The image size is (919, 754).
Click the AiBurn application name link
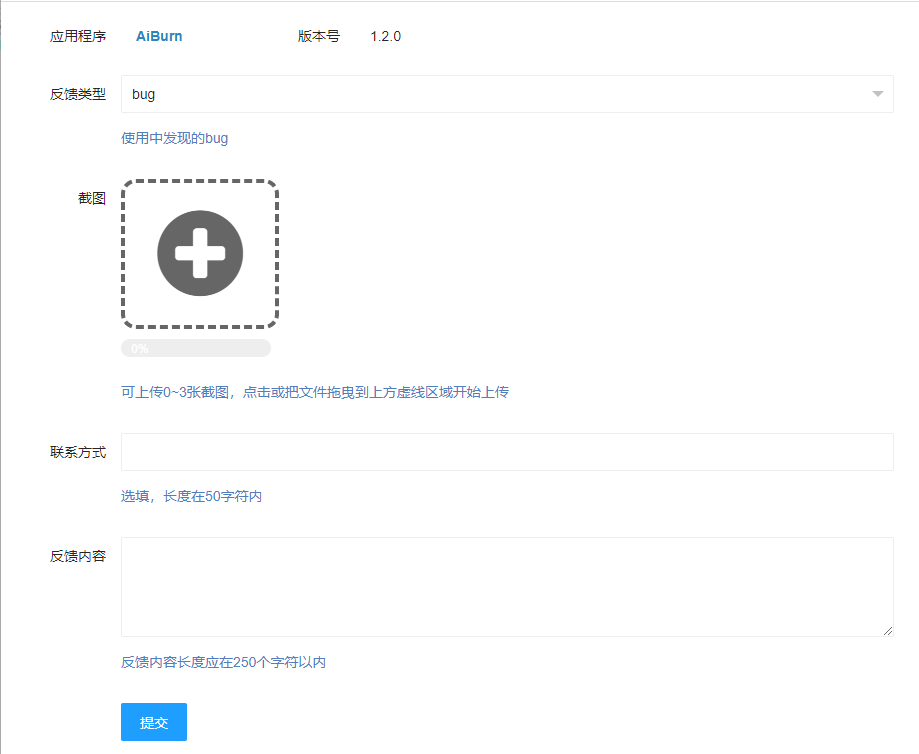[159, 37]
